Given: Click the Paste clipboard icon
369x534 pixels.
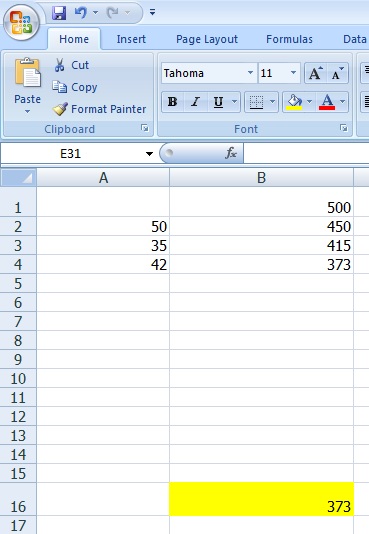Looking at the screenshot, I should [x=28, y=73].
